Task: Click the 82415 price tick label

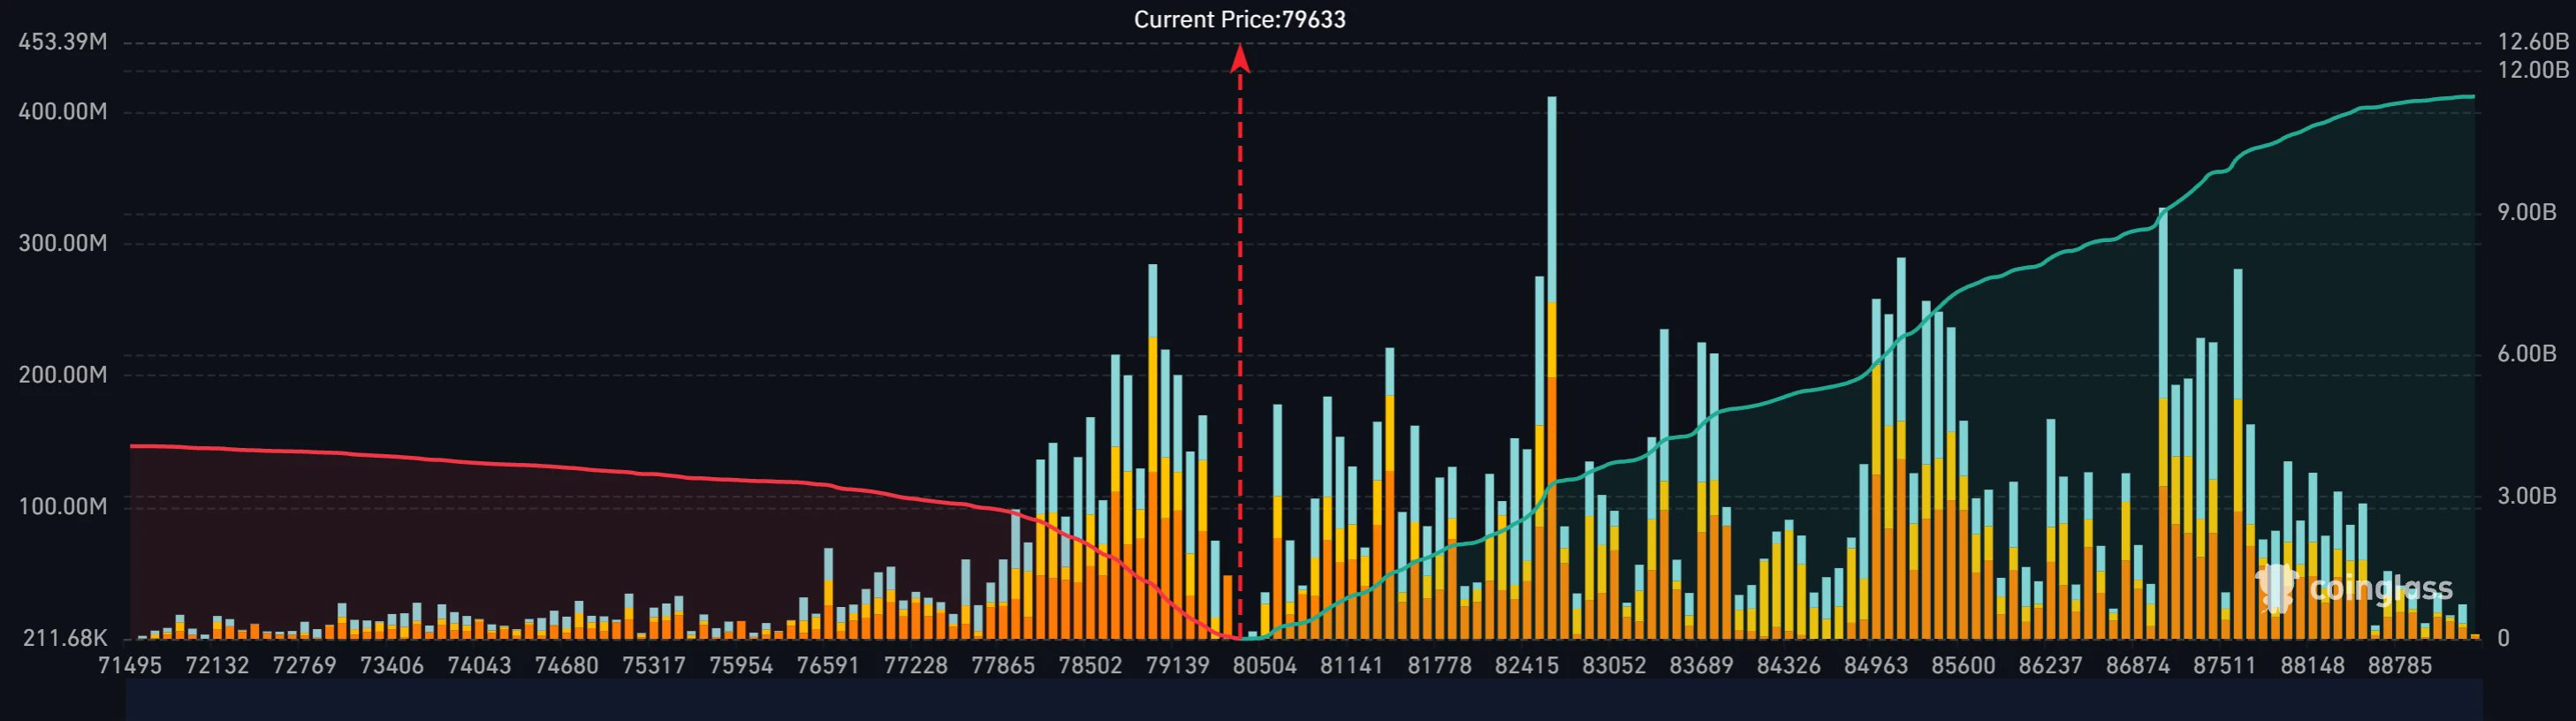Action: pos(1527,666)
